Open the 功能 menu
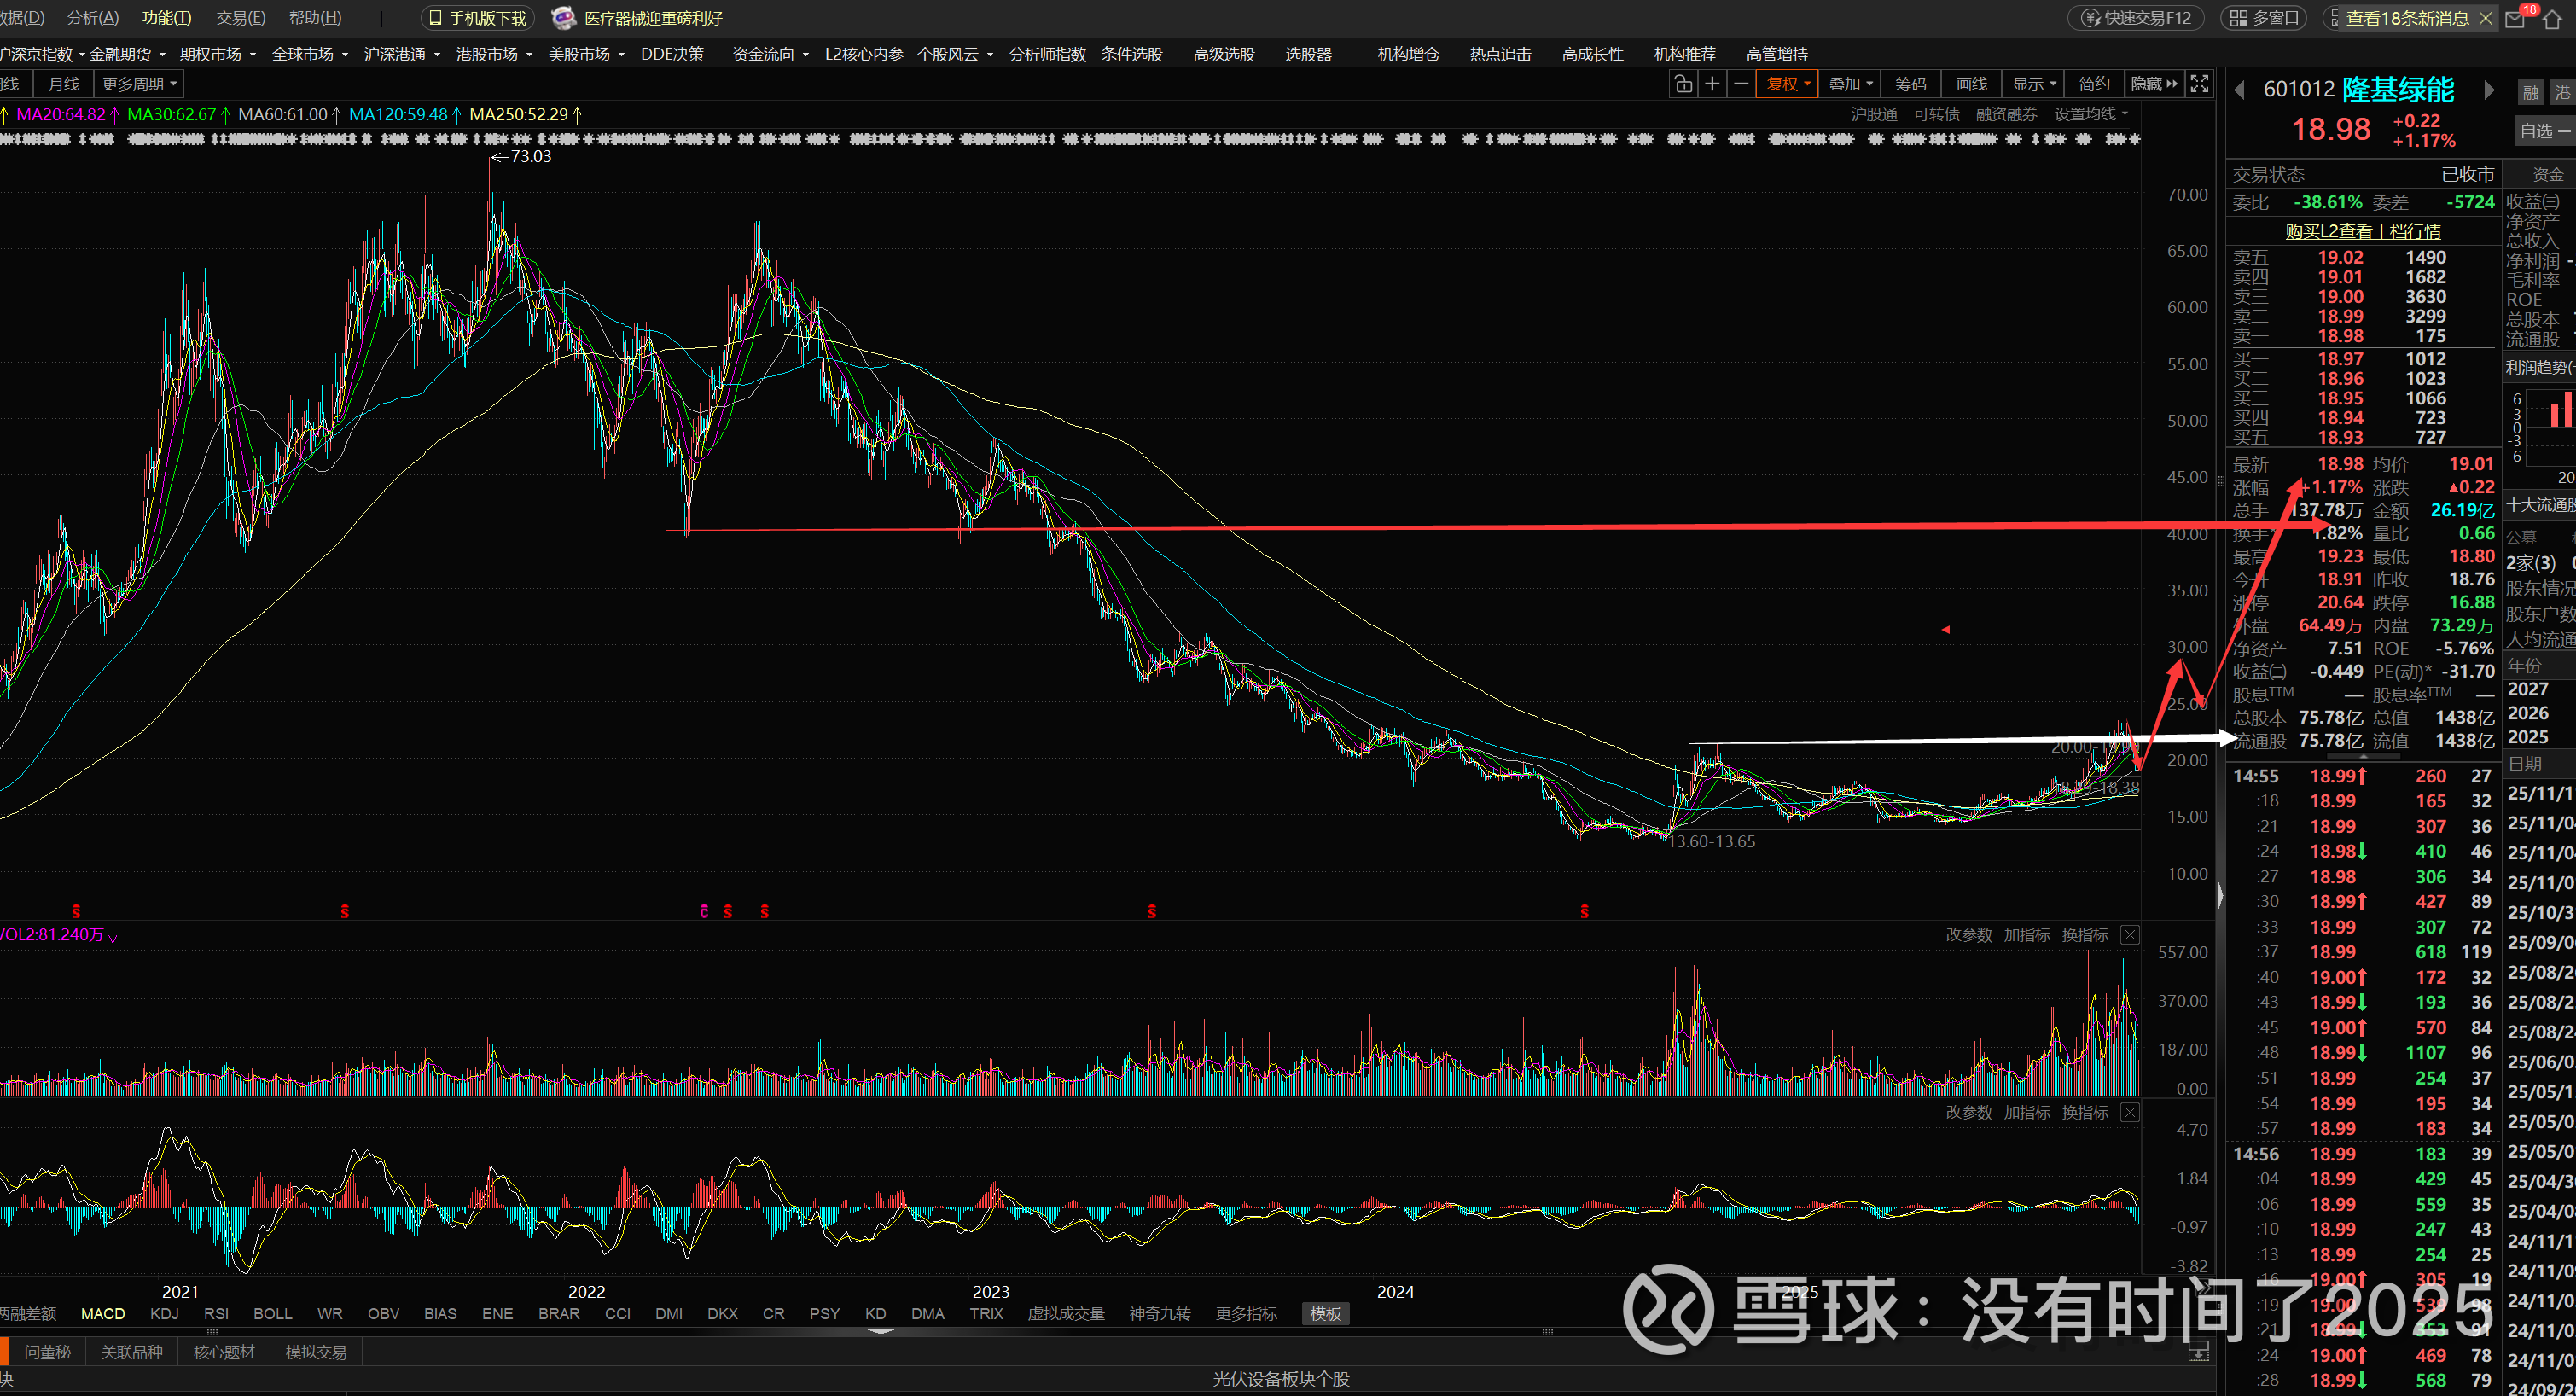Screen dimensions: 2576x1396 pyautogui.click(x=166, y=18)
